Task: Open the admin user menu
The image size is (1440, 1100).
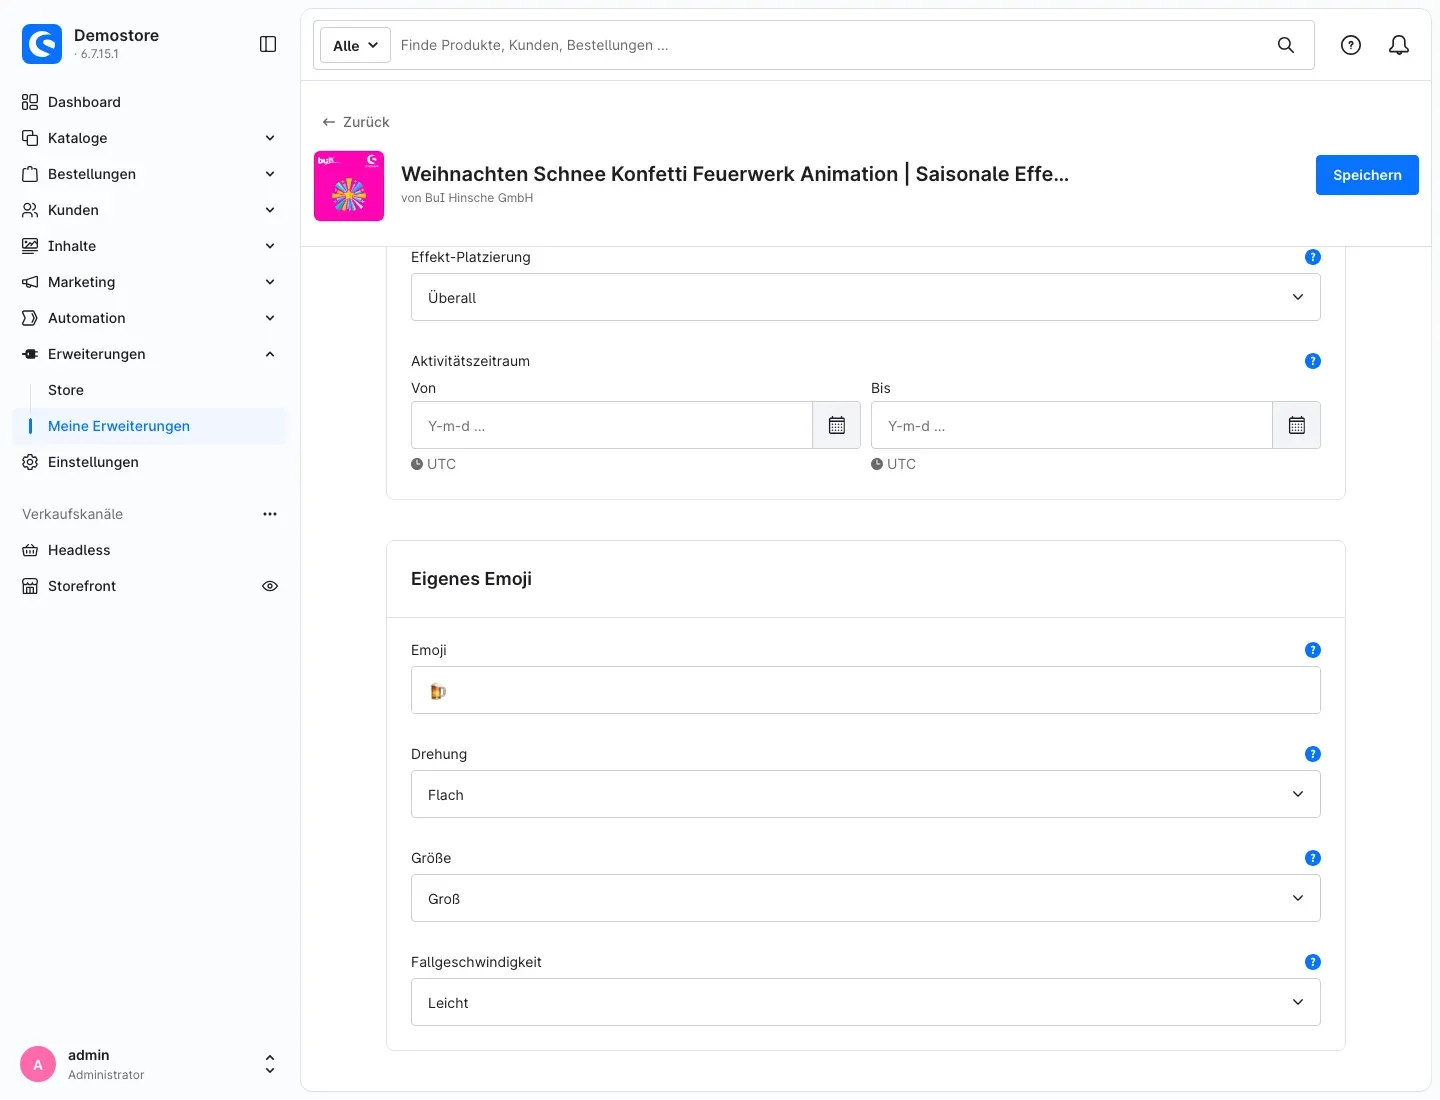Action: pos(150,1065)
